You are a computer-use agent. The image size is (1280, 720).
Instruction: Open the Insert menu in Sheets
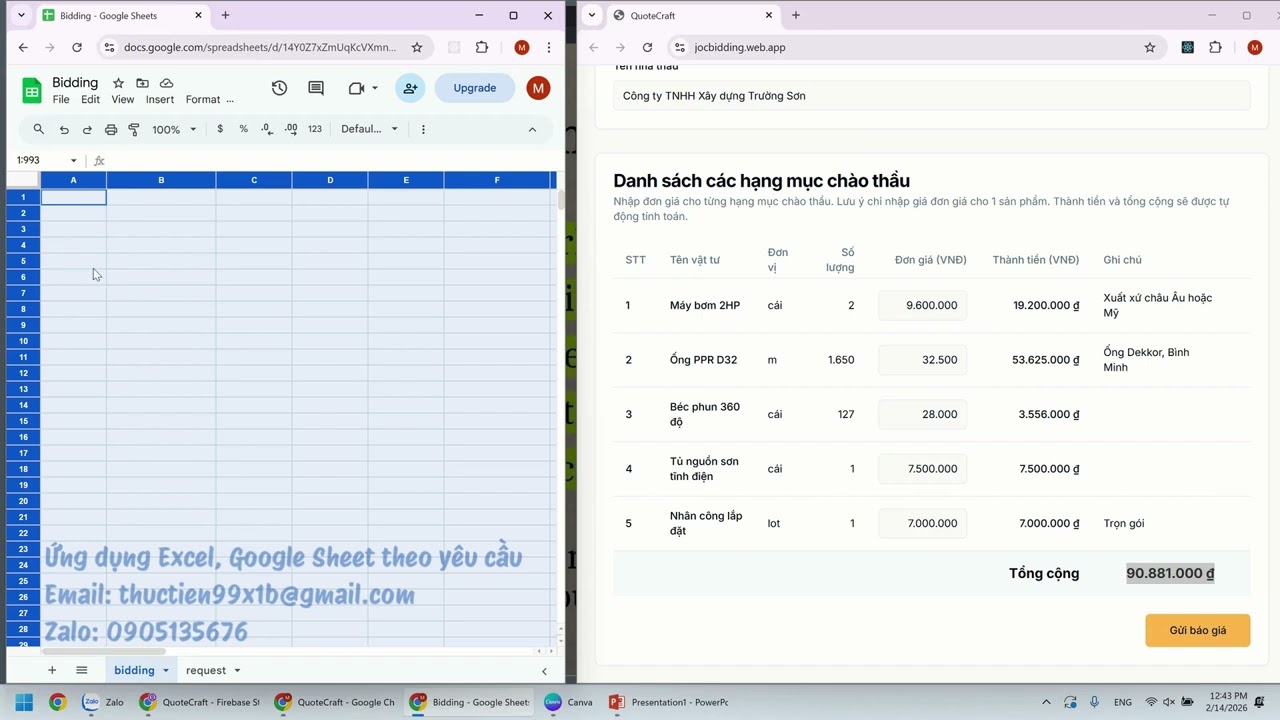tap(160, 100)
